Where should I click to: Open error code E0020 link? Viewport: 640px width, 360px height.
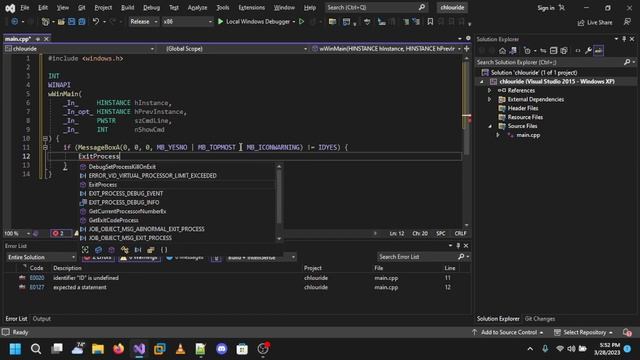tap(37, 278)
